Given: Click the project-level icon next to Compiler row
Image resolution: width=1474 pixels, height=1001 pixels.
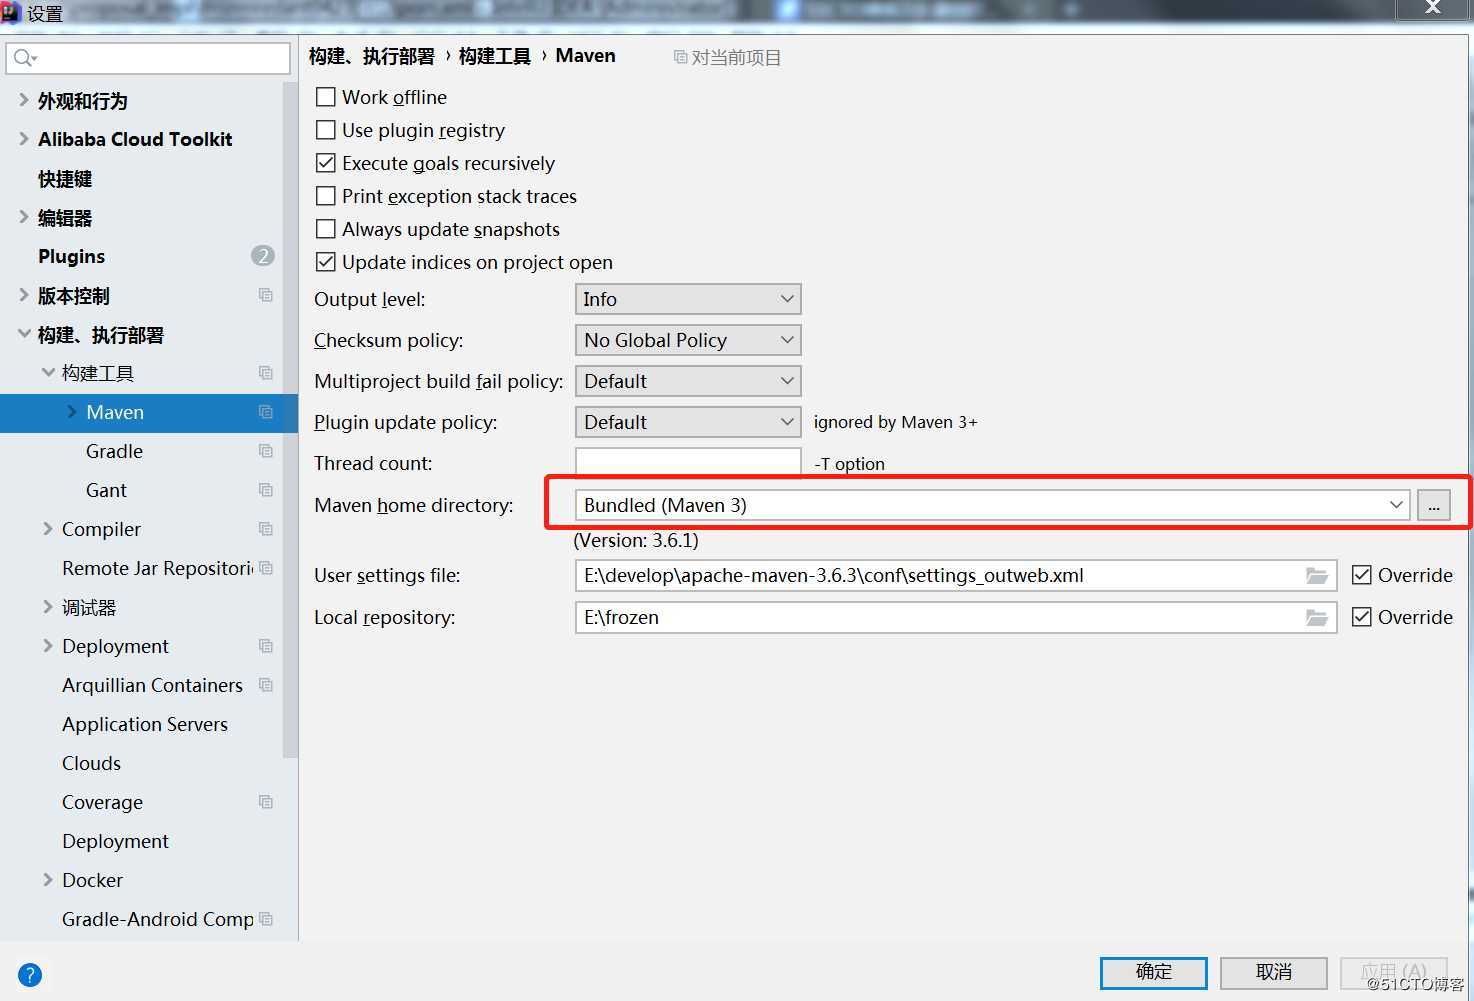Looking at the screenshot, I should pyautogui.click(x=265, y=529).
